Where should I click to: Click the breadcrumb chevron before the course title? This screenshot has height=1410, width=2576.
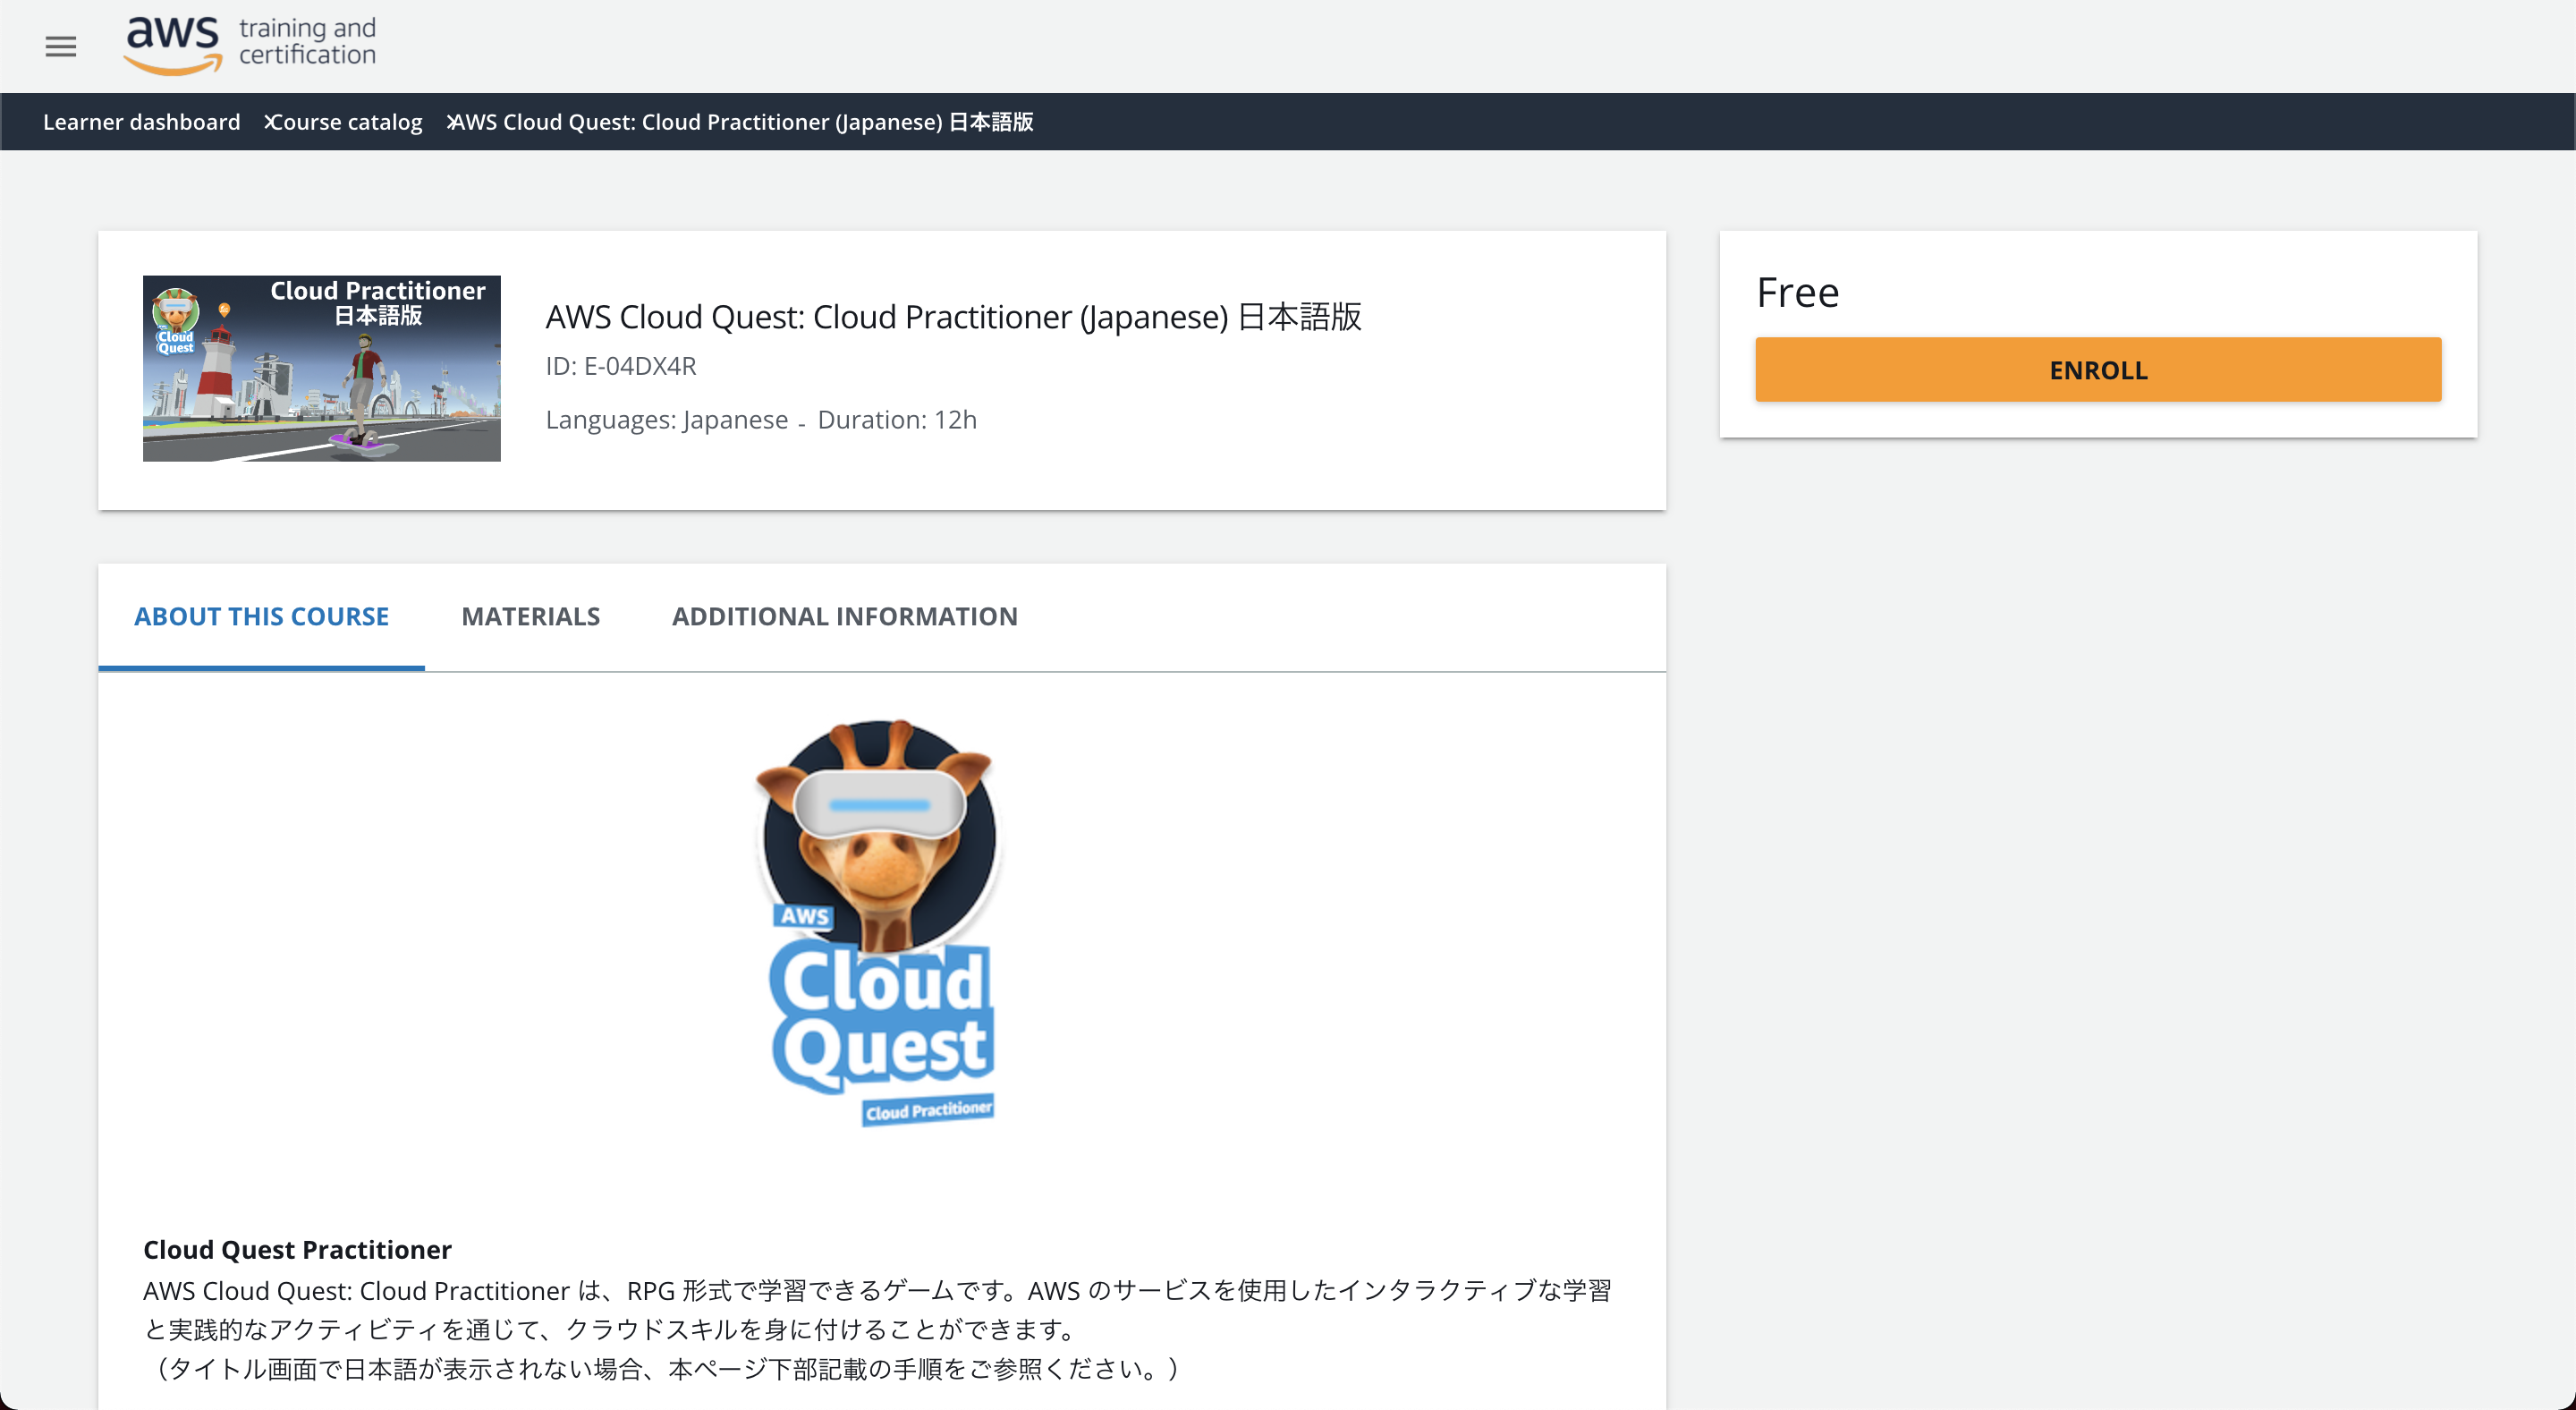coord(452,122)
